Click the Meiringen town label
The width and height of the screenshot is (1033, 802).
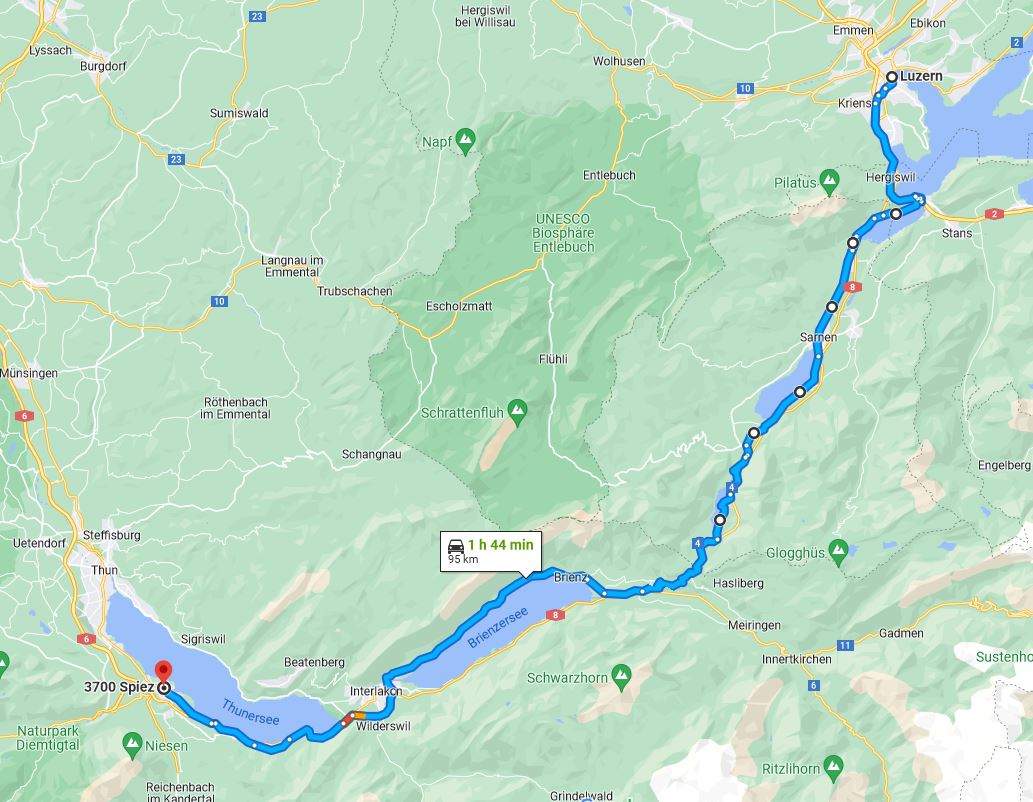coord(754,625)
